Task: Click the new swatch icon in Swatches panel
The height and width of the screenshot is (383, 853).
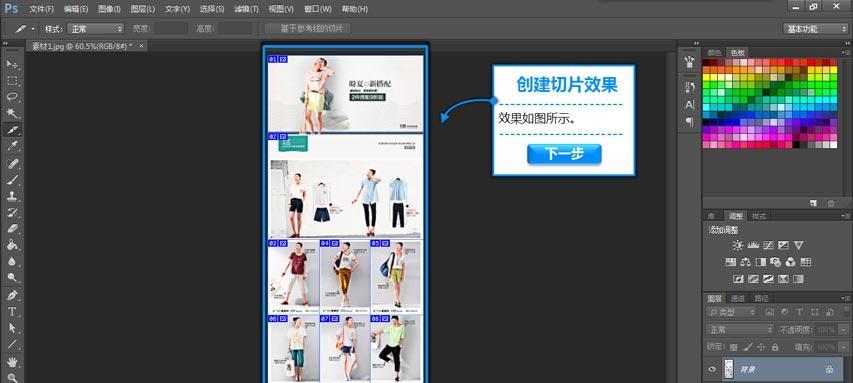Action: point(813,203)
